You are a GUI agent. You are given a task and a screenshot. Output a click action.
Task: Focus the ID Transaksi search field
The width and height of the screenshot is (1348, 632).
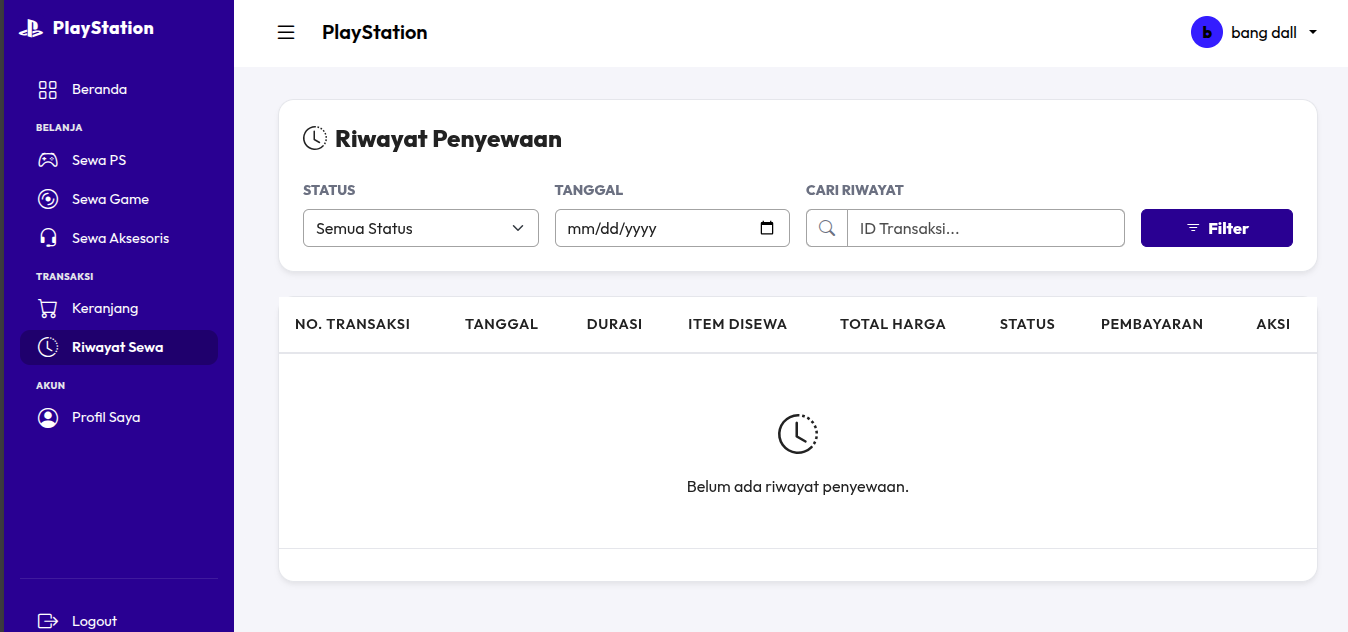click(x=986, y=228)
